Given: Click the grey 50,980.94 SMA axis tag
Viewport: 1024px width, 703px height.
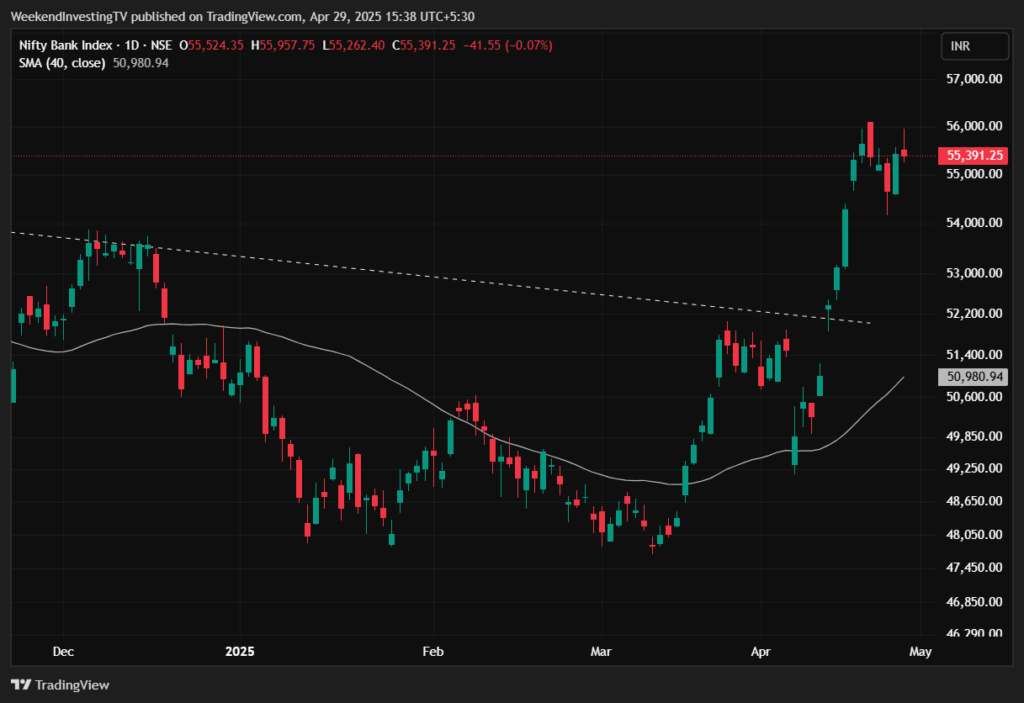Looking at the screenshot, I should pyautogui.click(x=973, y=377).
